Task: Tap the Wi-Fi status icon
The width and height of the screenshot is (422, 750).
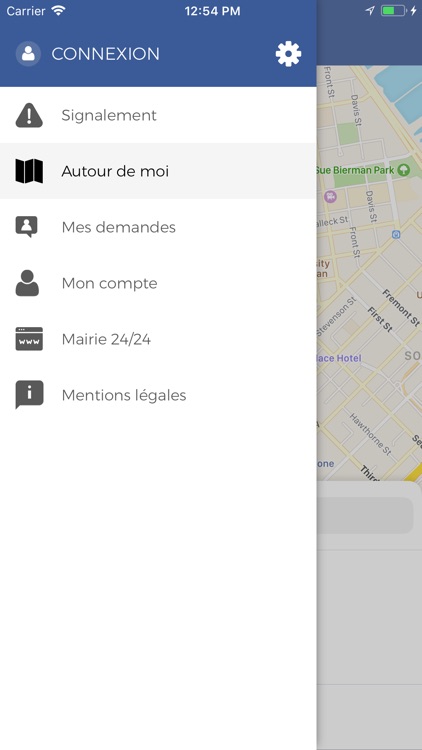Action: coord(58,11)
